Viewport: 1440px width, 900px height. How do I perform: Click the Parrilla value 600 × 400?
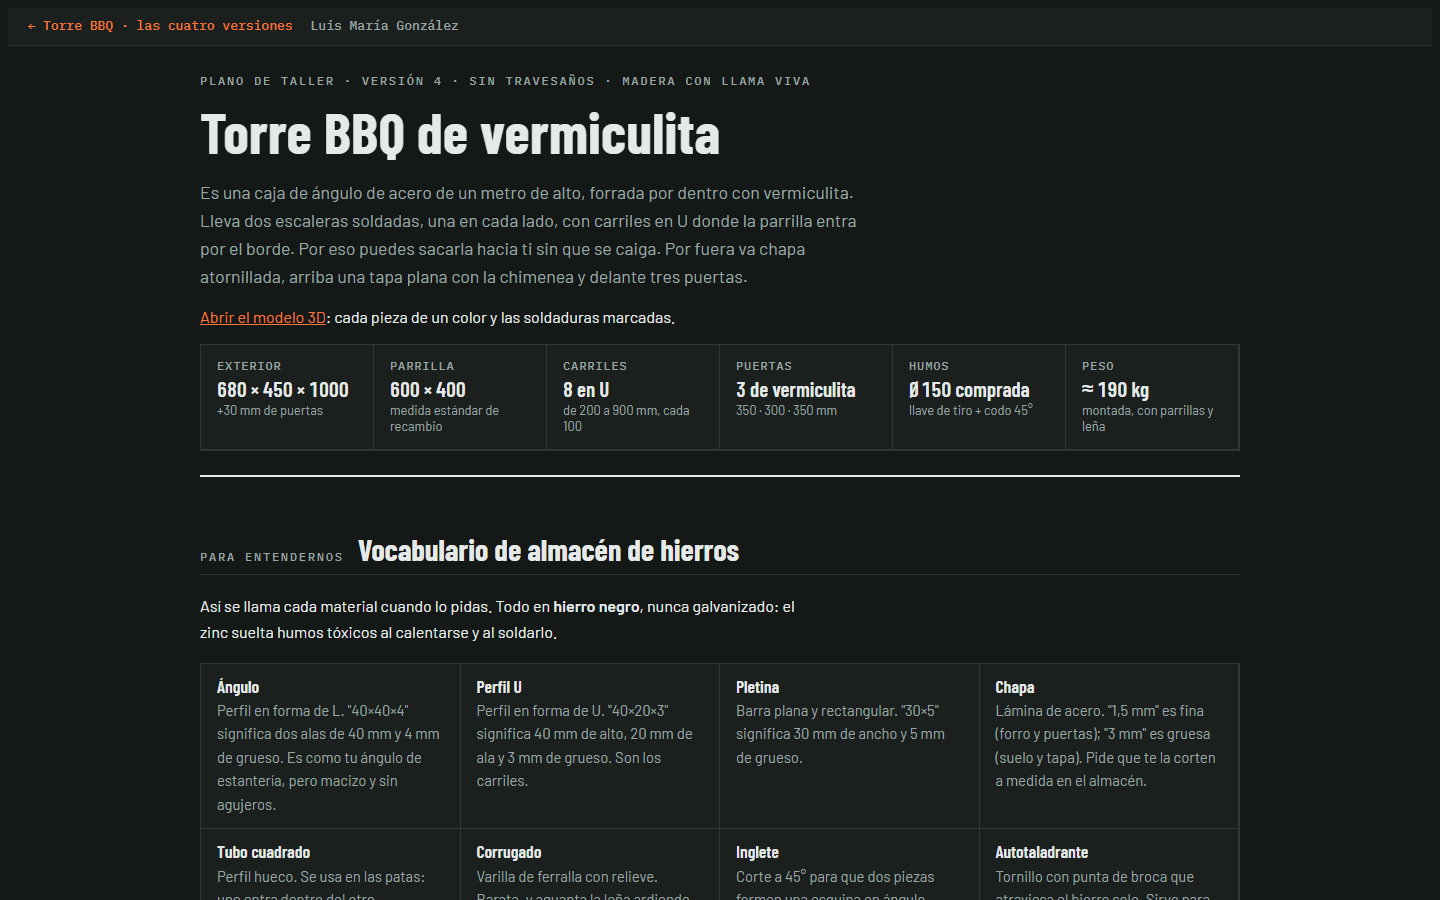coord(428,390)
